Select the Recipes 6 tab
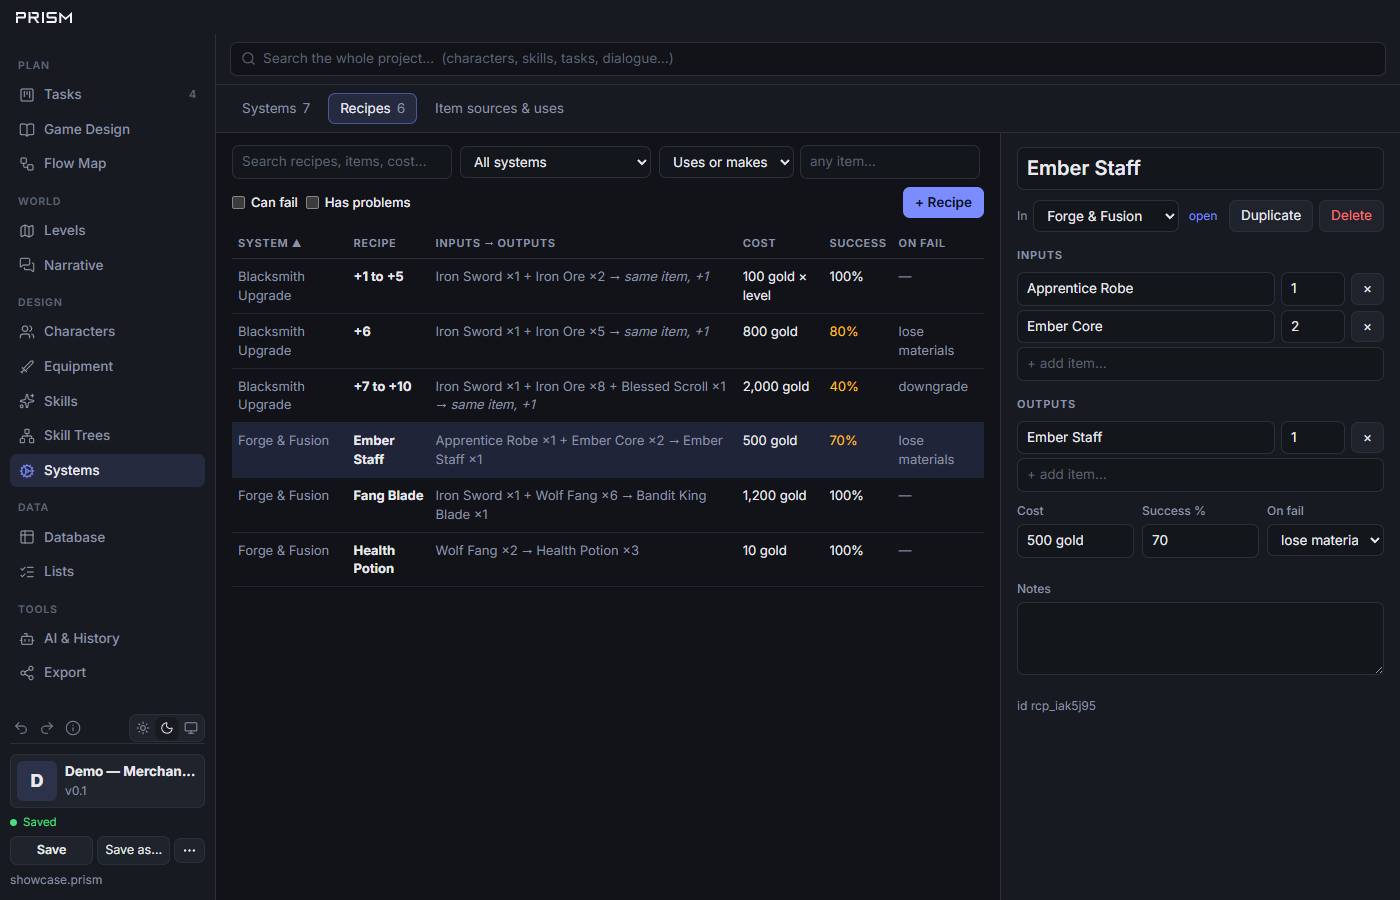 (x=372, y=108)
